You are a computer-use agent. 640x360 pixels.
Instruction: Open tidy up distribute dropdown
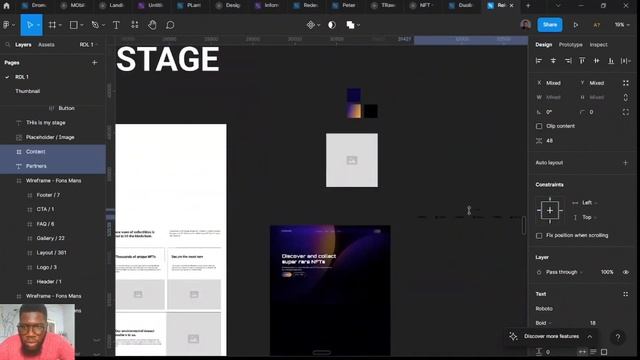626,61
